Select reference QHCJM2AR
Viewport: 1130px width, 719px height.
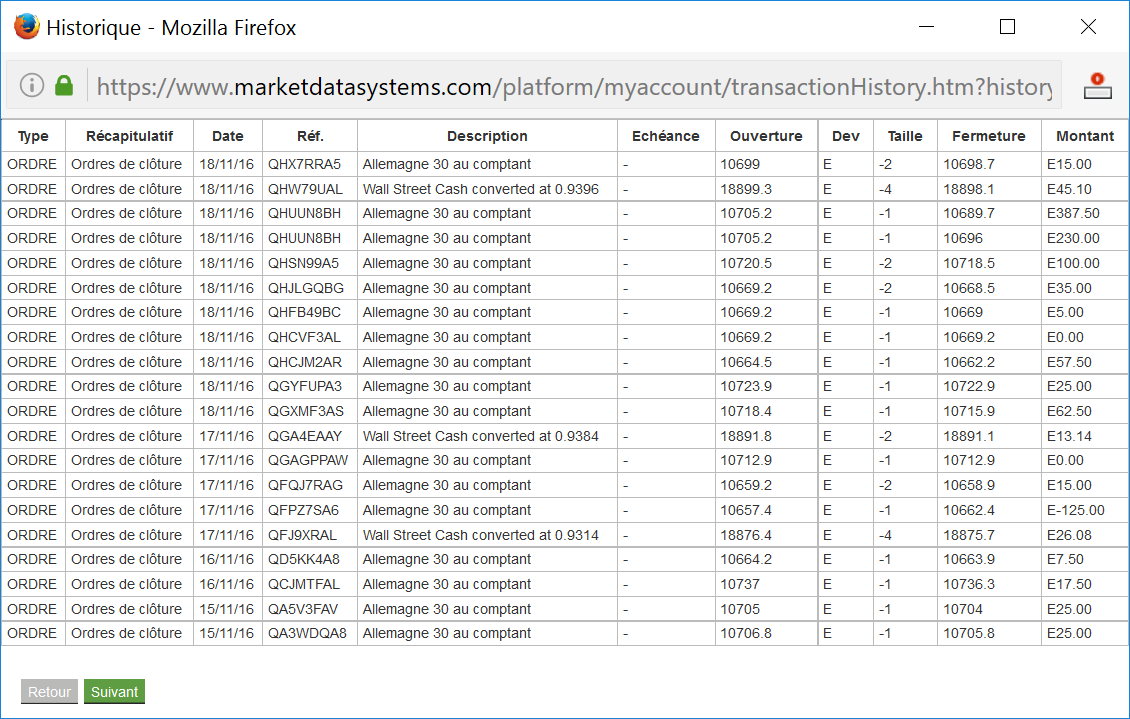[x=305, y=362]
